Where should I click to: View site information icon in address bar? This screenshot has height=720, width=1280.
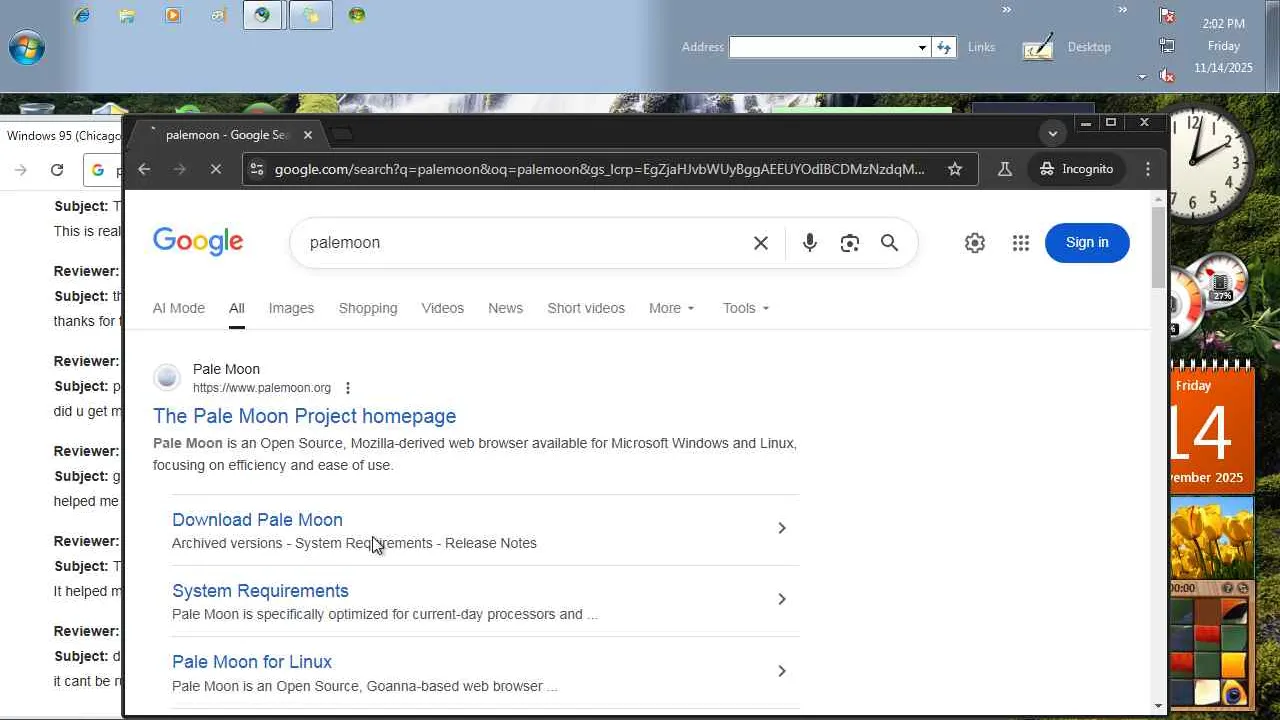point(257,169)
